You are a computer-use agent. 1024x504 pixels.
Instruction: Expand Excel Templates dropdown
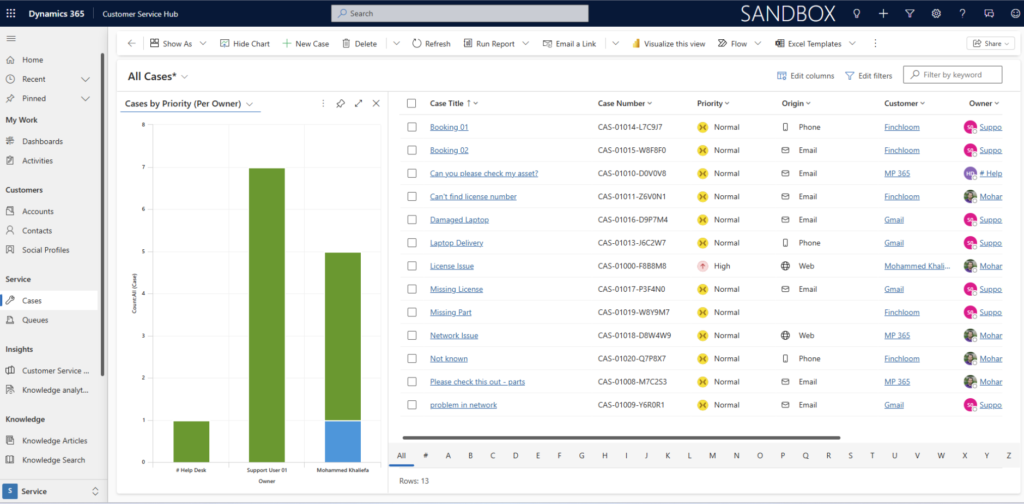tap(852, 44)
